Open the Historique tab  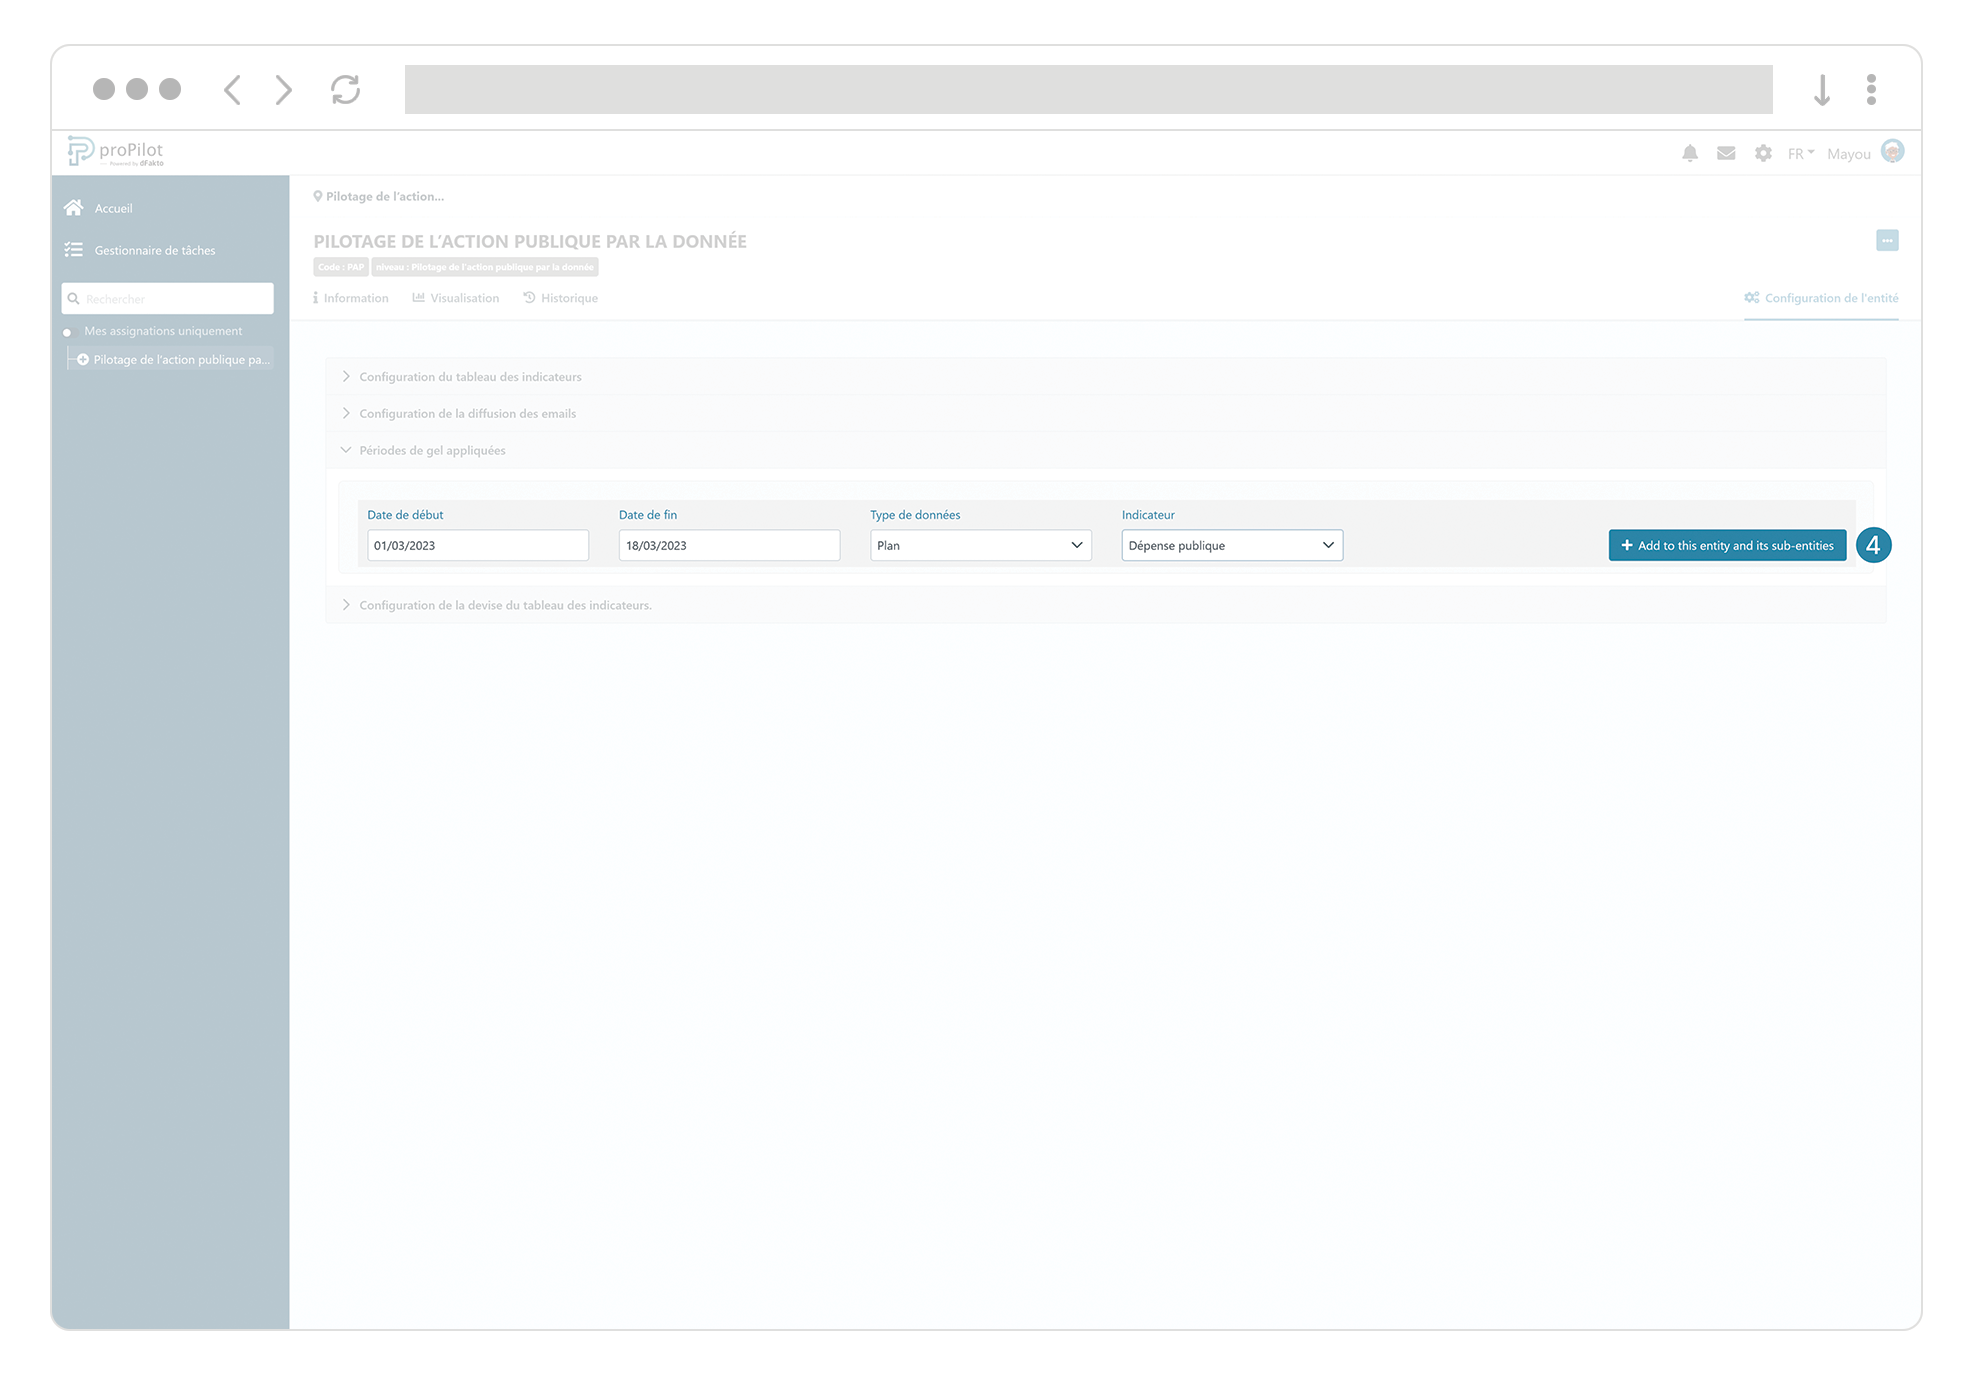pos(561,298)
